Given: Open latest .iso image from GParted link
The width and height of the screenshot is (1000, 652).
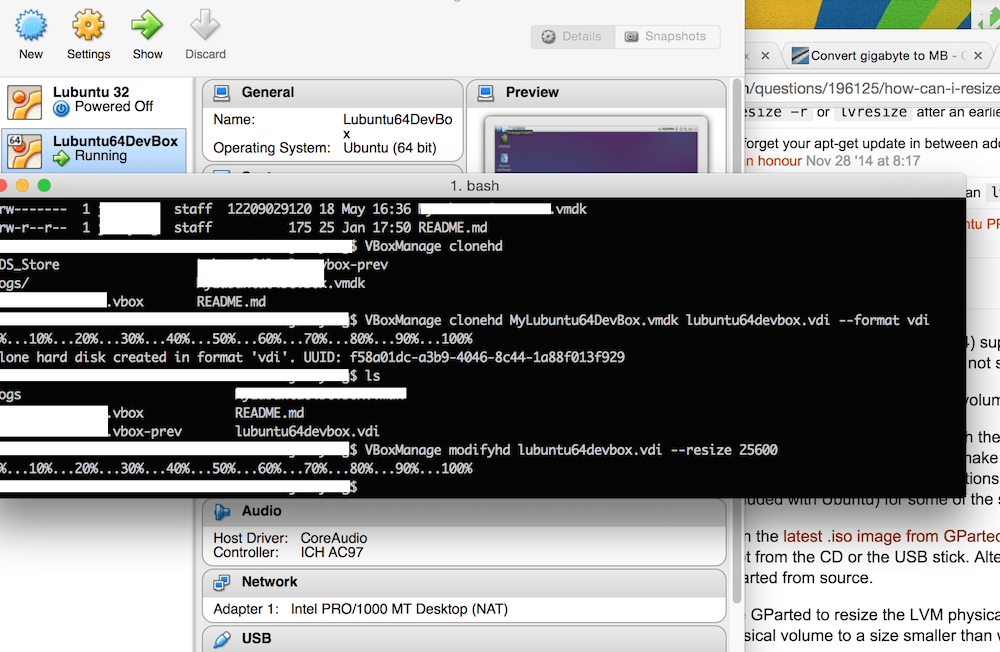Looking at the screenshot, I should (x=892, y=537).
